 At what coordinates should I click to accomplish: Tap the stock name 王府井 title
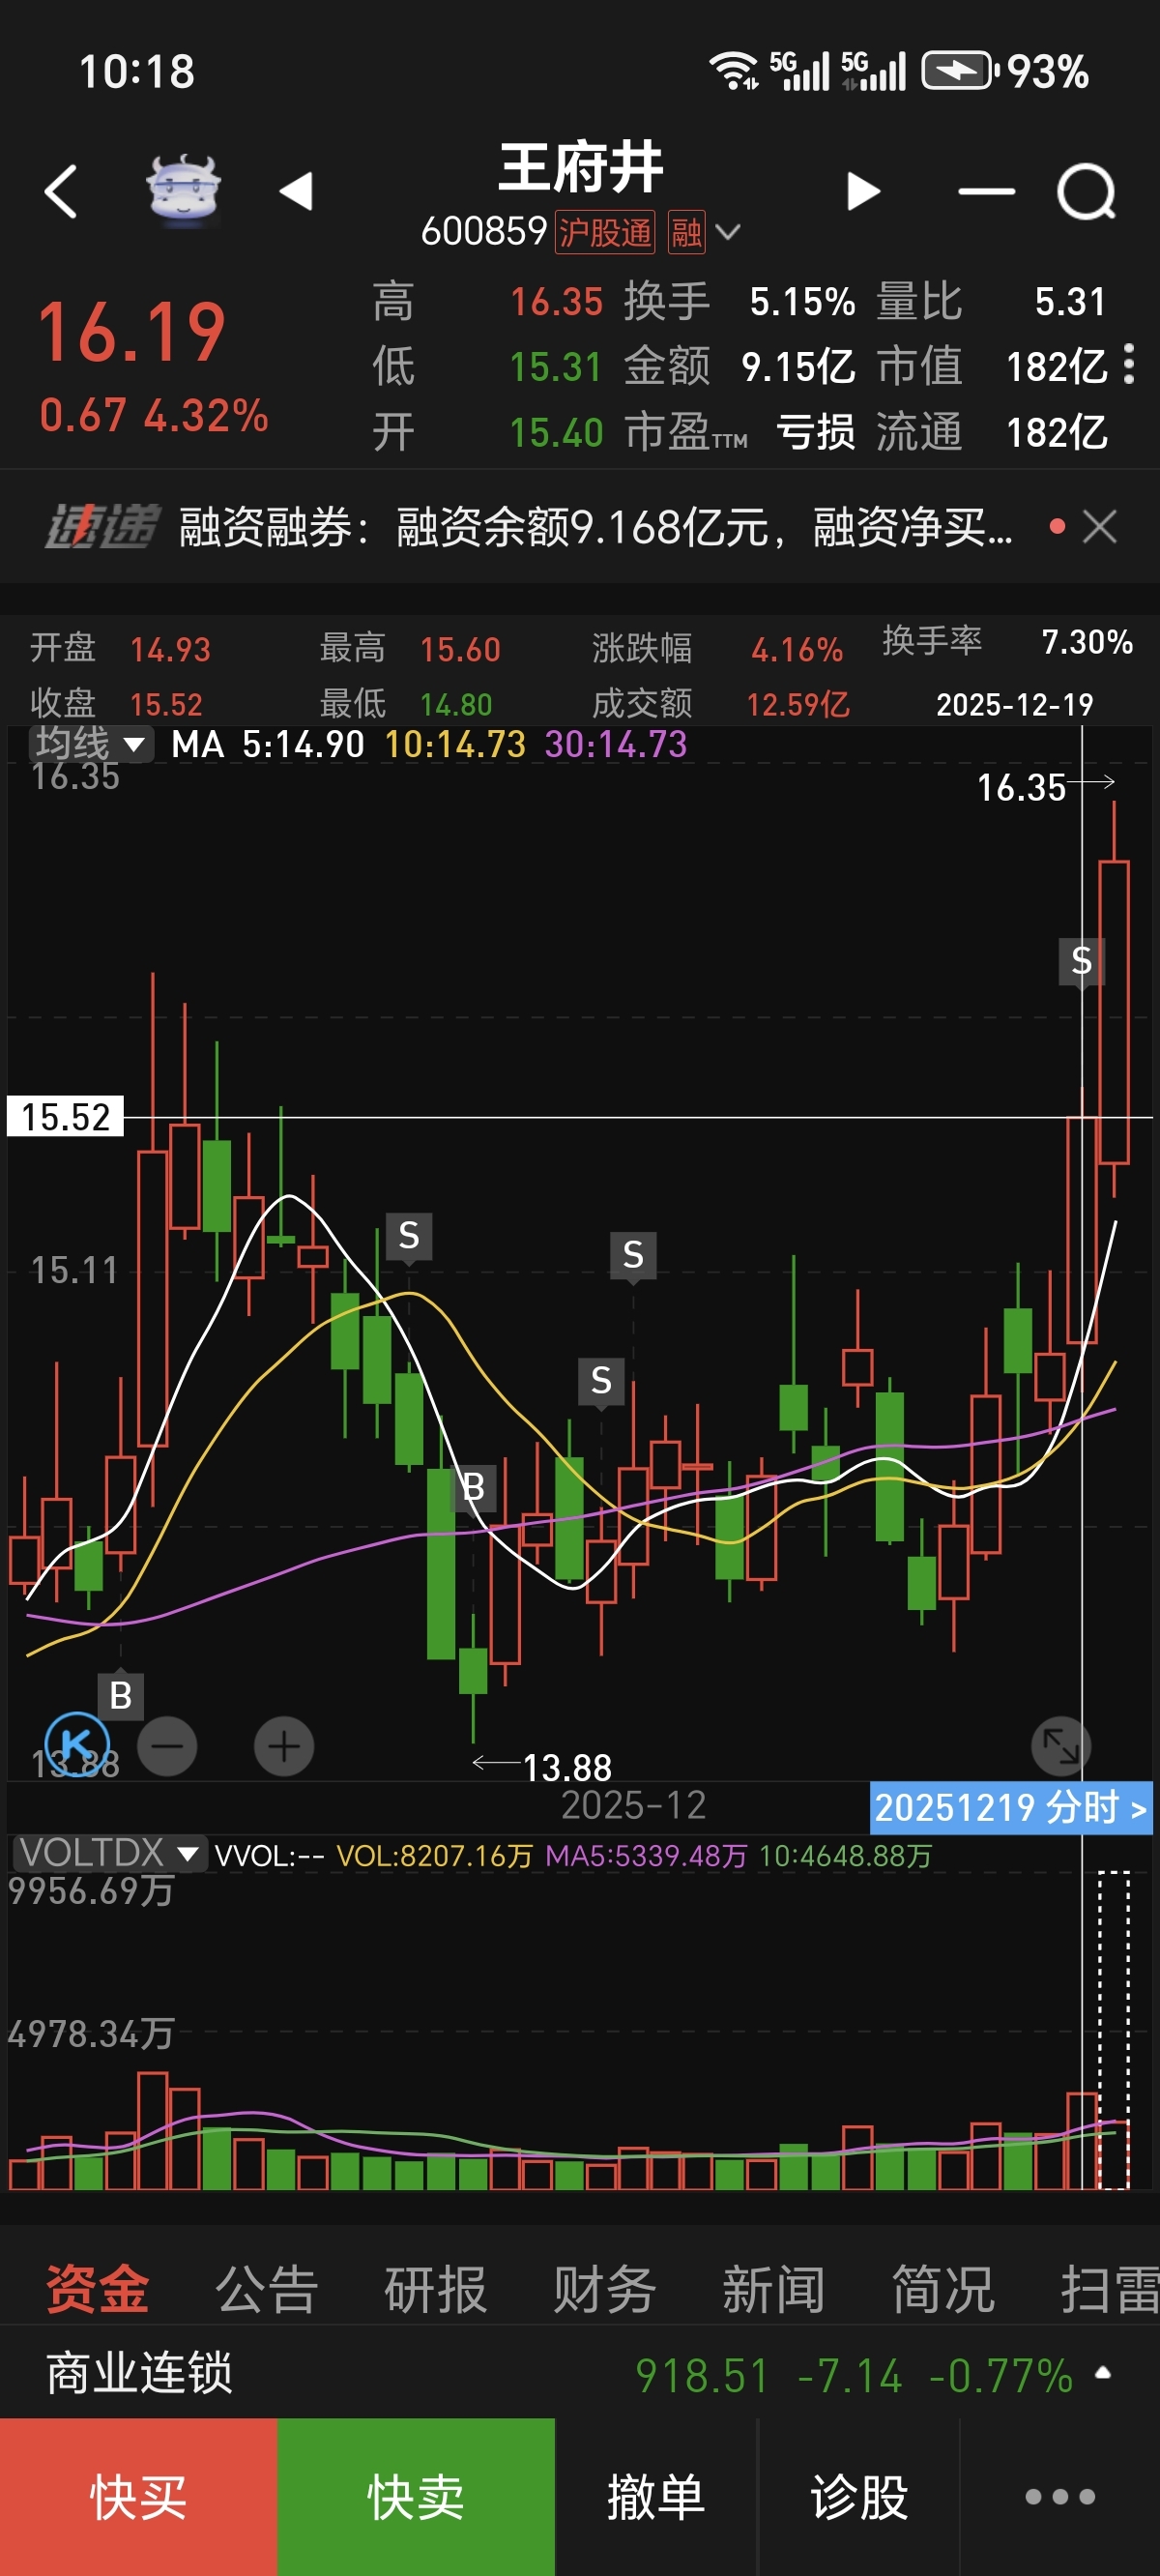point(581,167)
